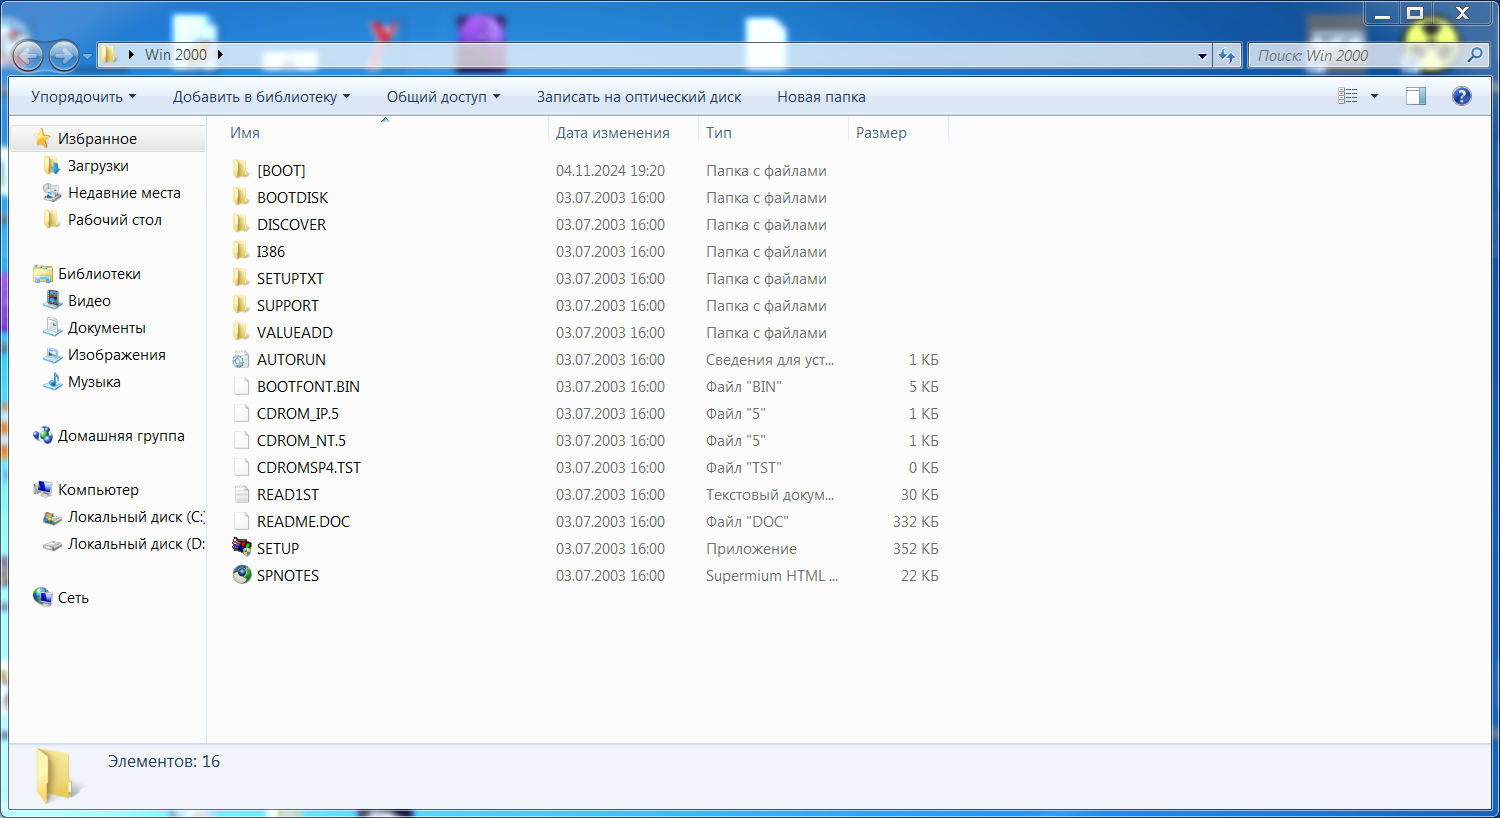Open the recent pages dropdown arrow
Viewport: 1500px width, 818px height.
coord(87,56)
